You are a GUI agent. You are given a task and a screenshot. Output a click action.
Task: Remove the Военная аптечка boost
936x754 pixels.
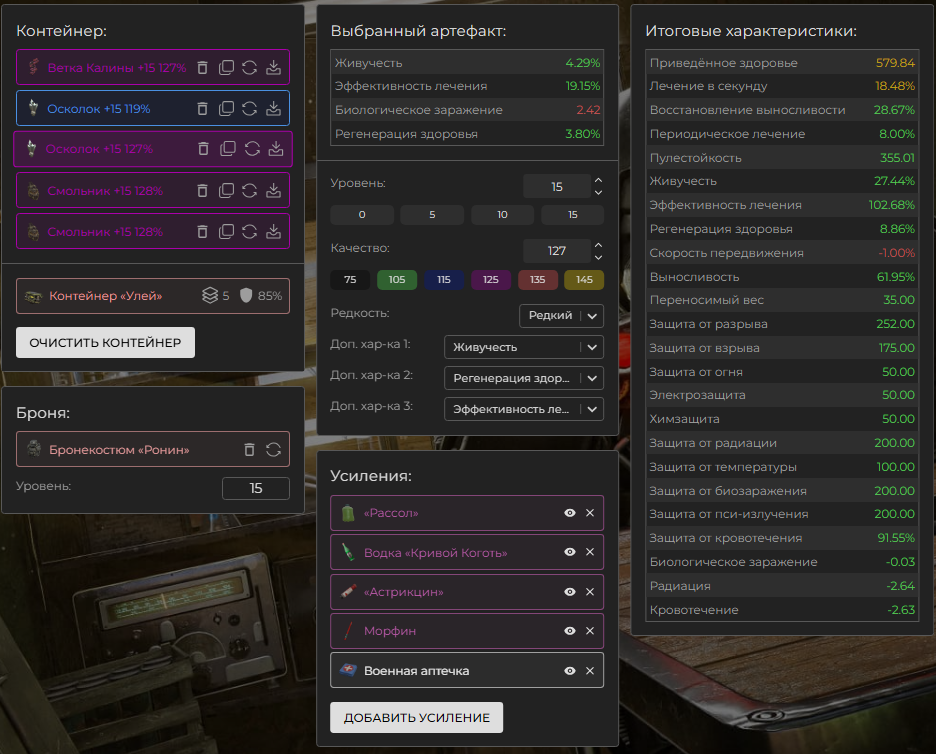[x=590, y=670]
